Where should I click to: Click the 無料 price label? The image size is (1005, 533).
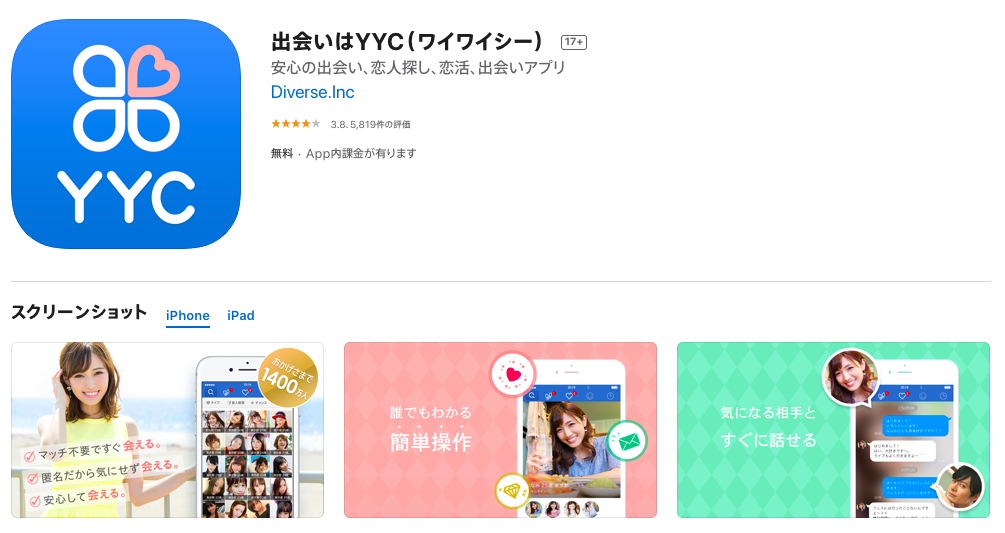(282, 153)
